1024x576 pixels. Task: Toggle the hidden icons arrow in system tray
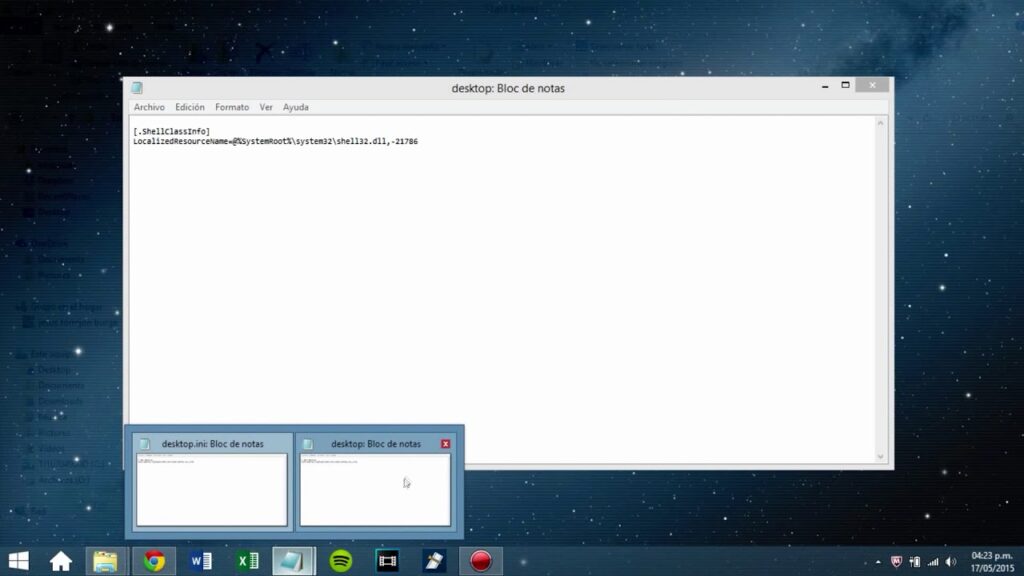[x=878, y=561]
